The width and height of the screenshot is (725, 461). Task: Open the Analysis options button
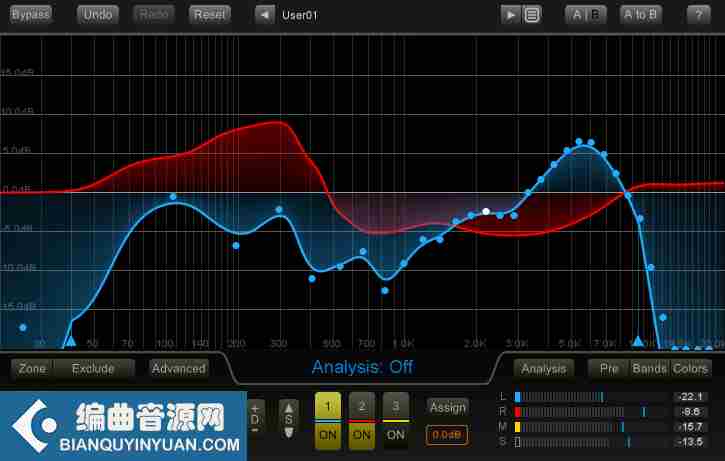[544, 369]
